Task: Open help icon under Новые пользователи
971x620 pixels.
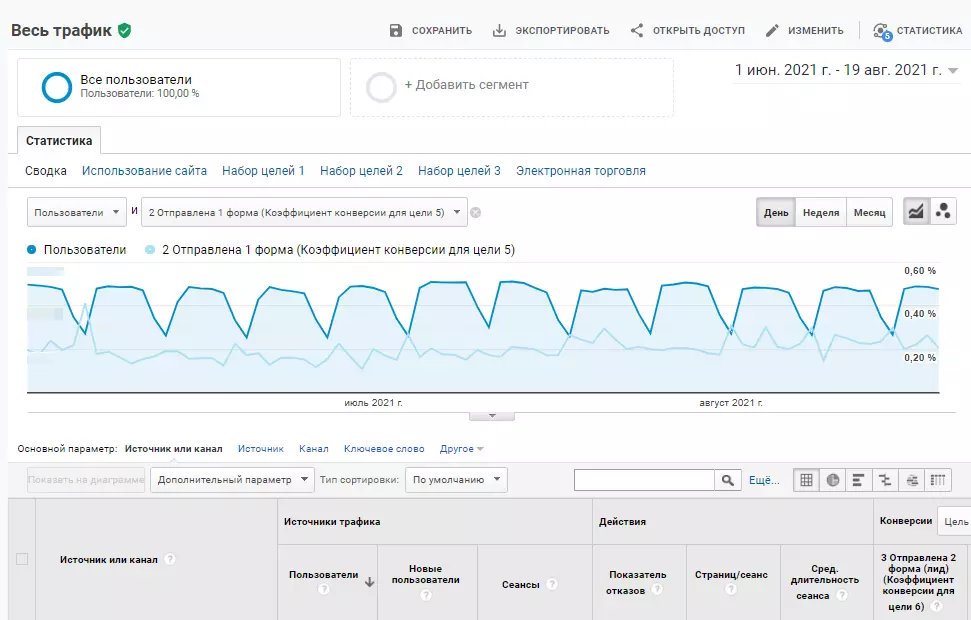Action: [x=425, y=595]
